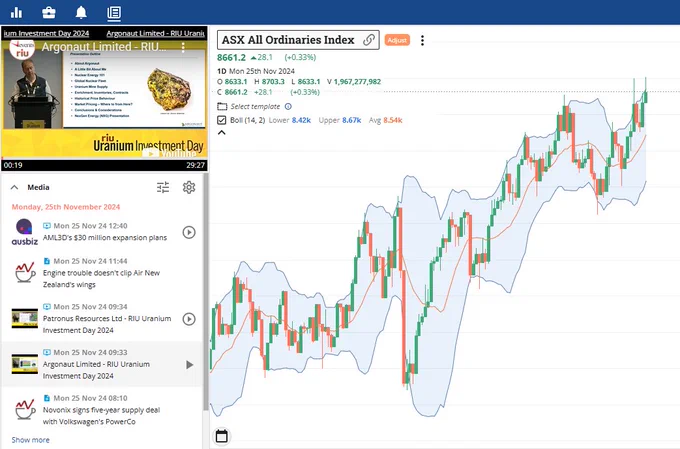
Task: Click the video progress bar
Action: [104, 157]
